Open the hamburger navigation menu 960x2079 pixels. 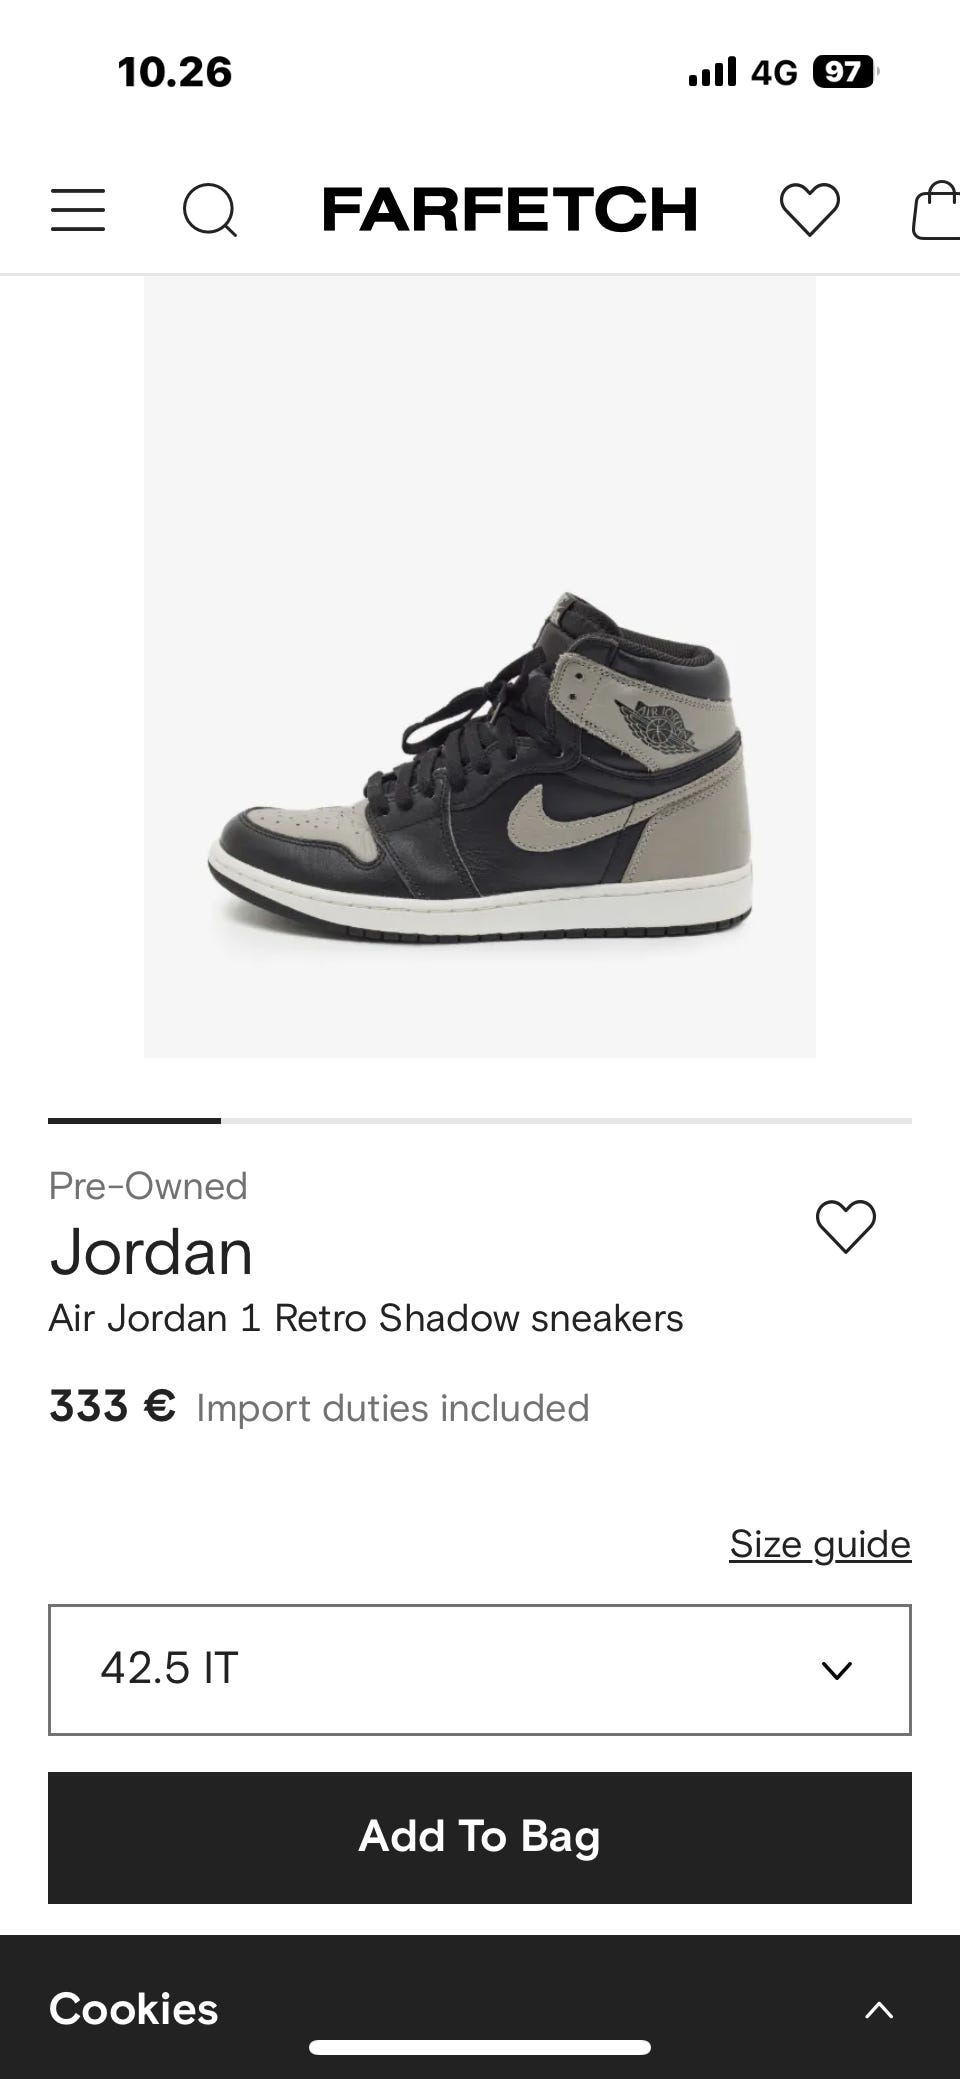point(78,210)
